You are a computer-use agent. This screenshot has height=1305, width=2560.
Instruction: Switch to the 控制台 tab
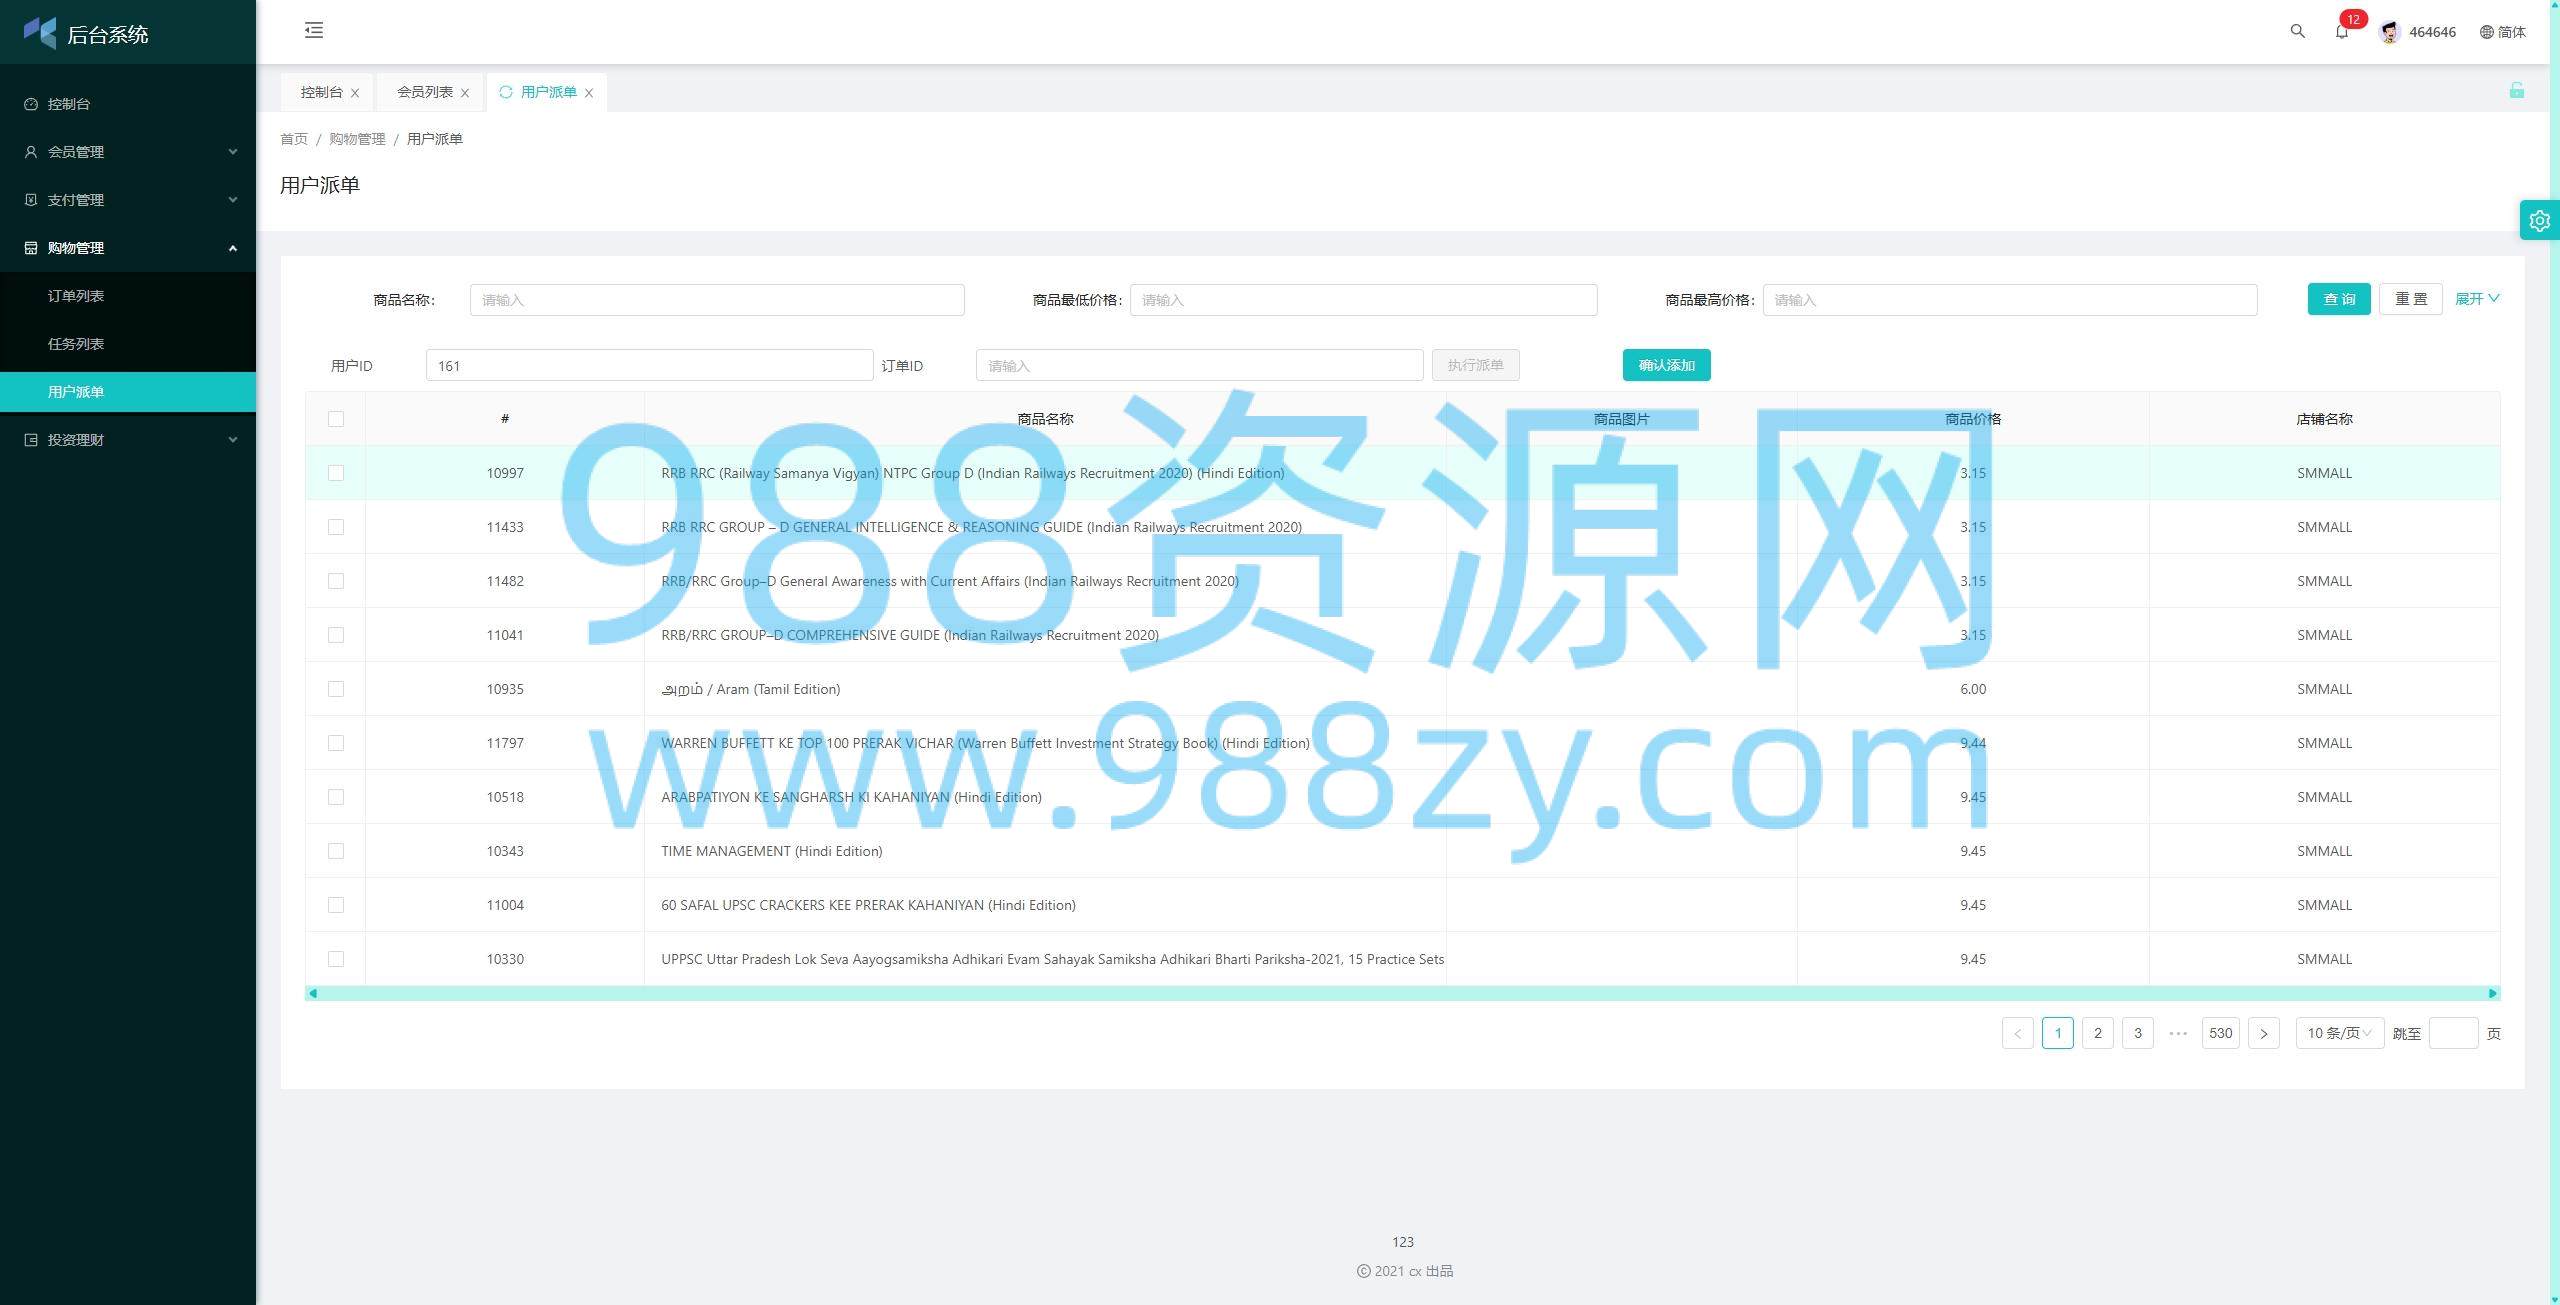[x=321, y=92]
